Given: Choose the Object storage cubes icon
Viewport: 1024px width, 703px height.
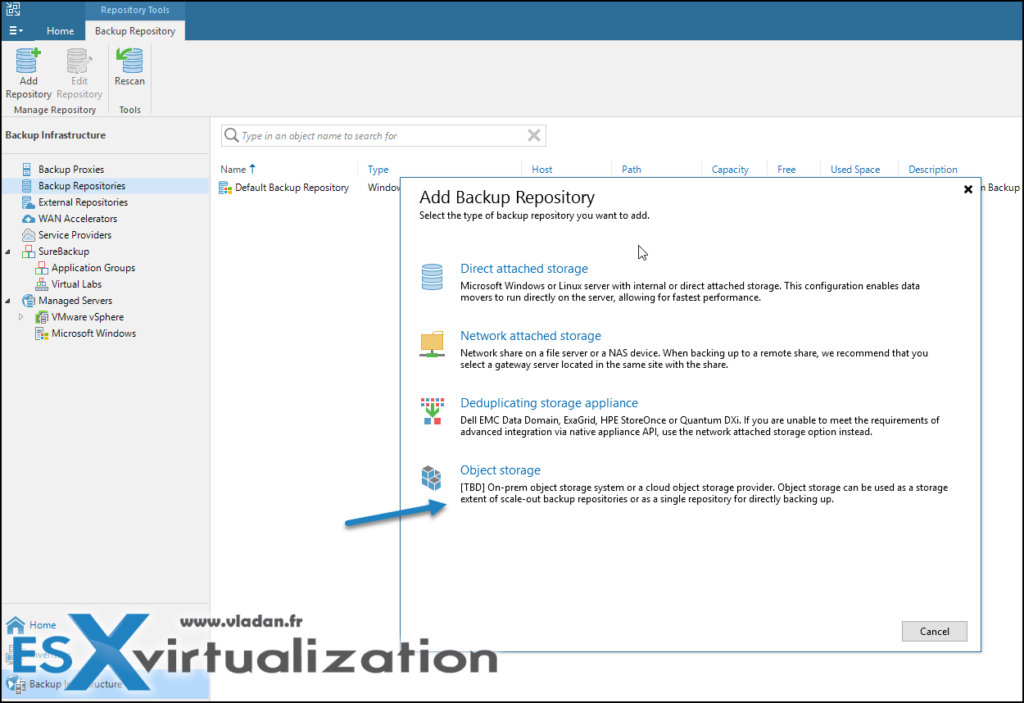Looking at the screenshot, I should point(432,478).
